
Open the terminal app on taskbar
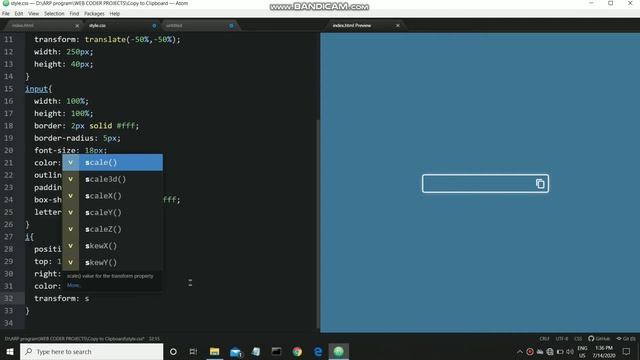[276, 351]
